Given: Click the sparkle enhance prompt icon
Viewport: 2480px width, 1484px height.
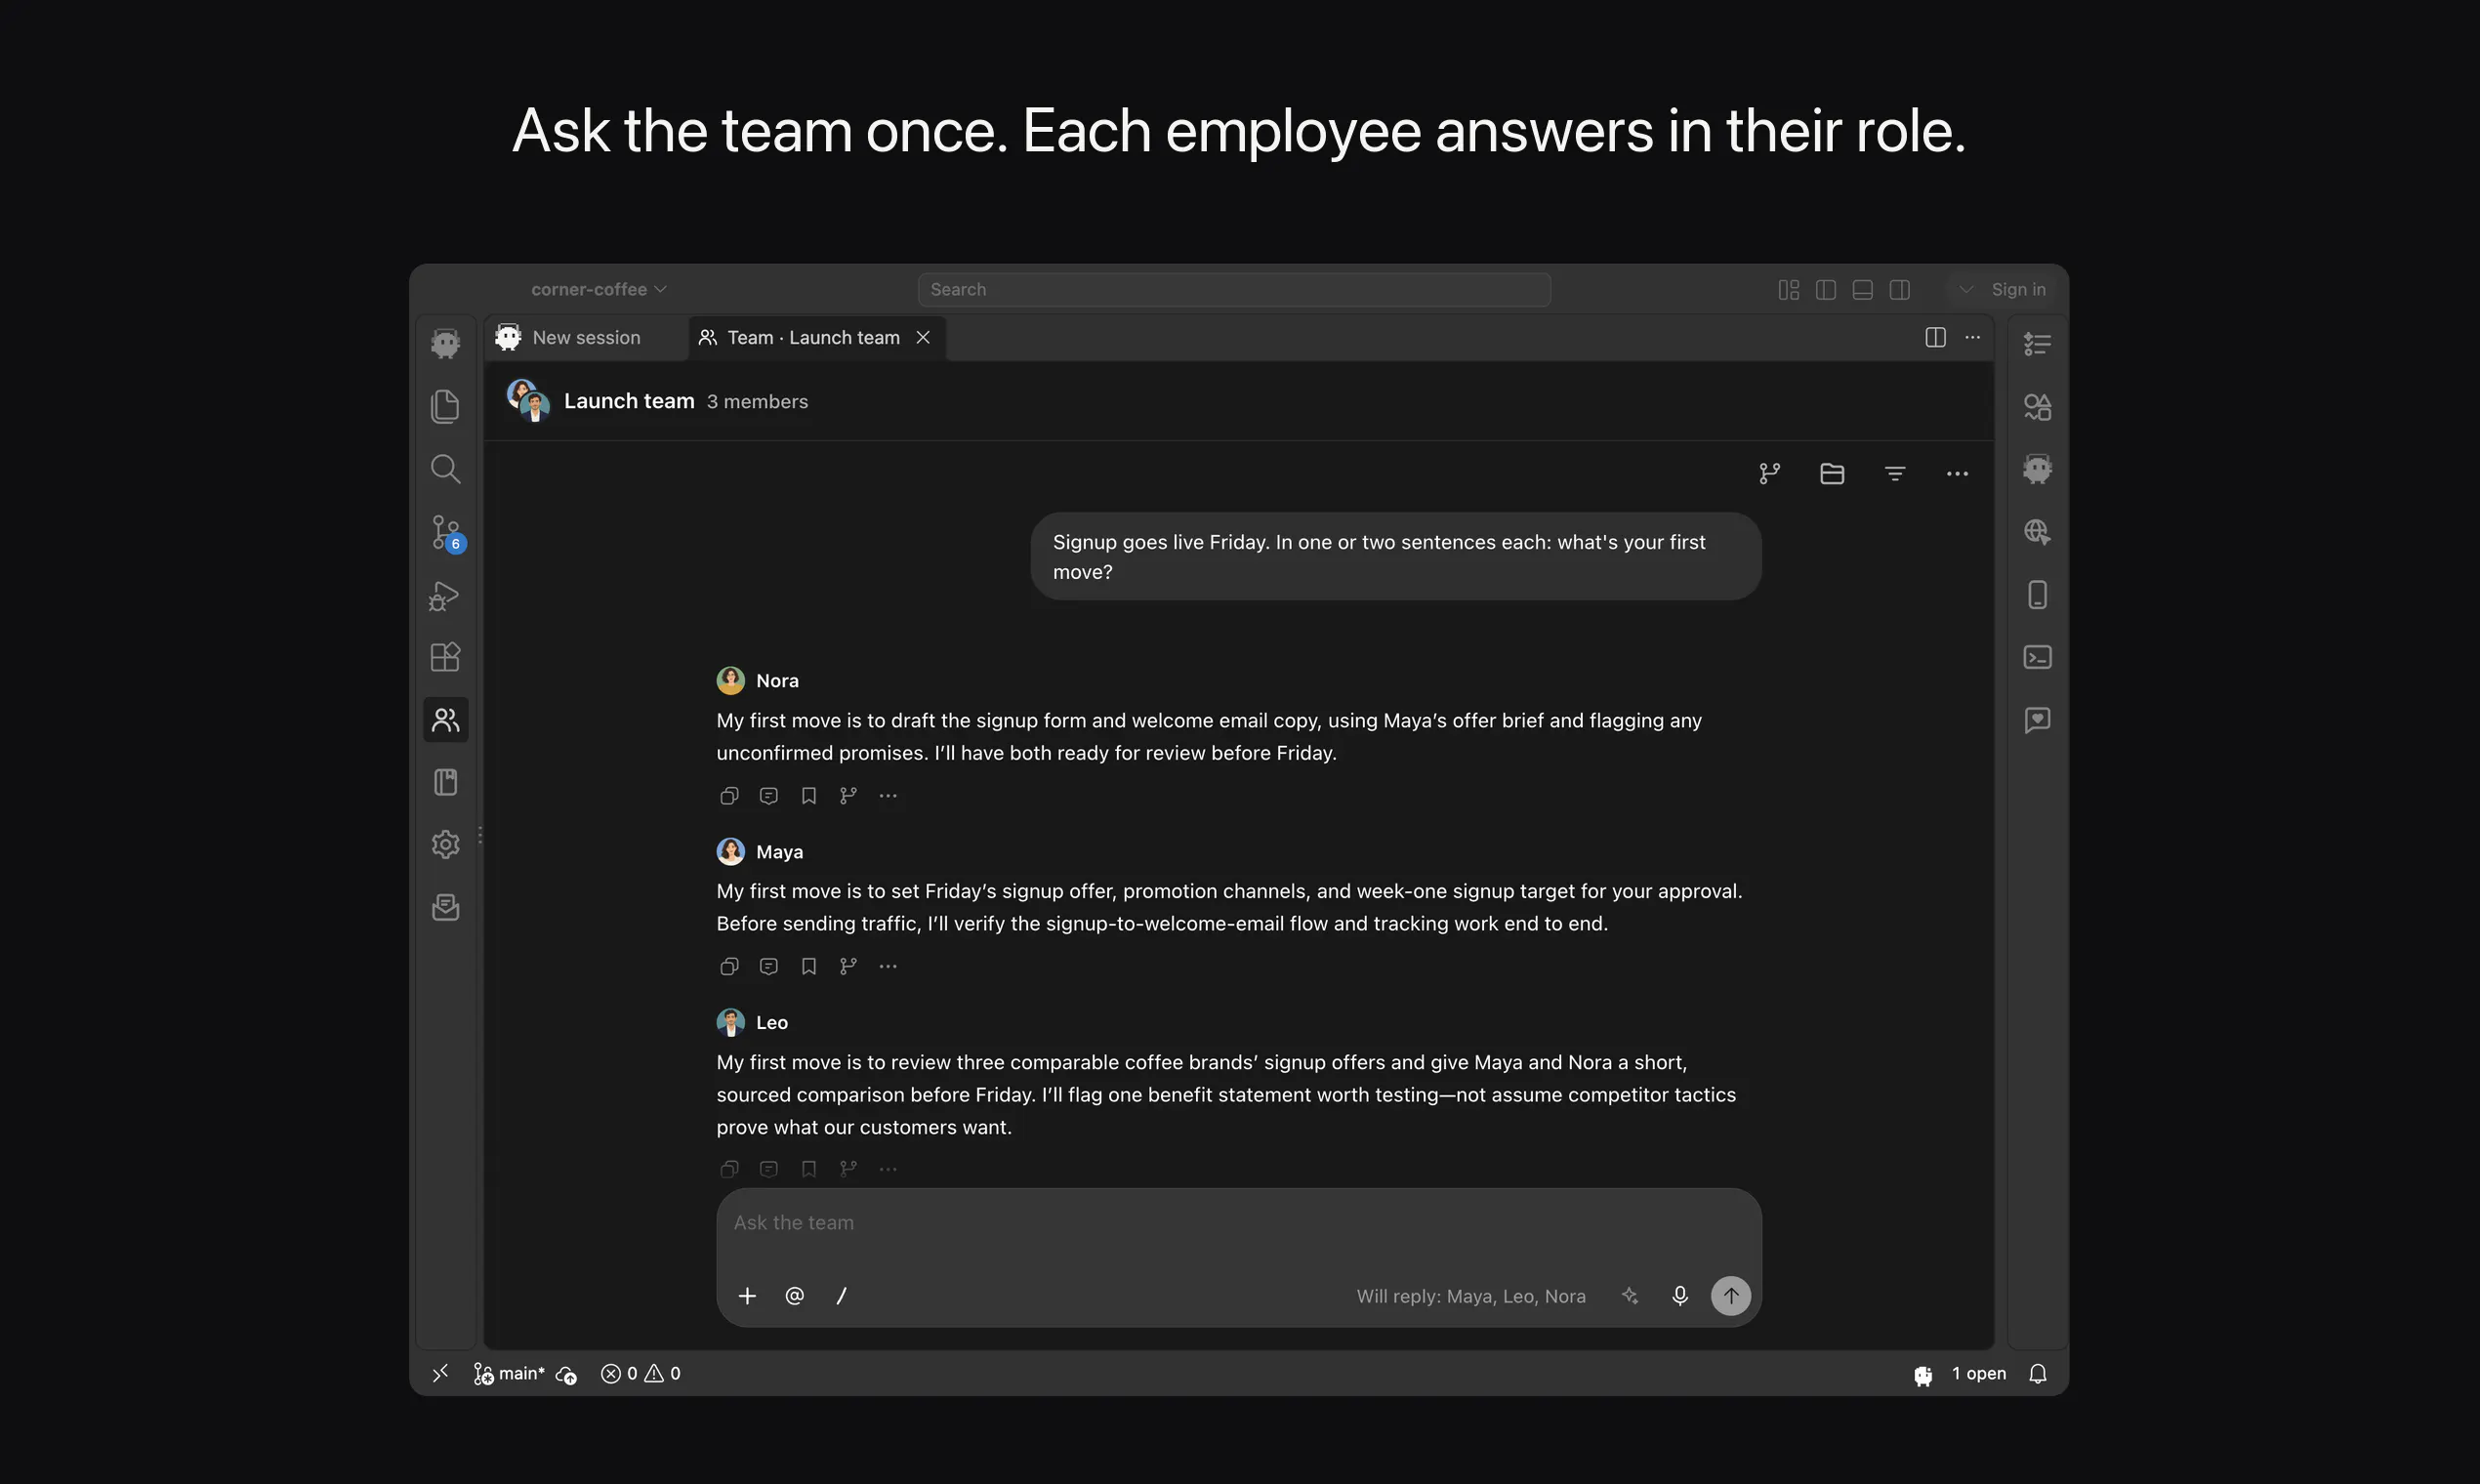Looking at the screenshot, I should tap(1630, 1296).
